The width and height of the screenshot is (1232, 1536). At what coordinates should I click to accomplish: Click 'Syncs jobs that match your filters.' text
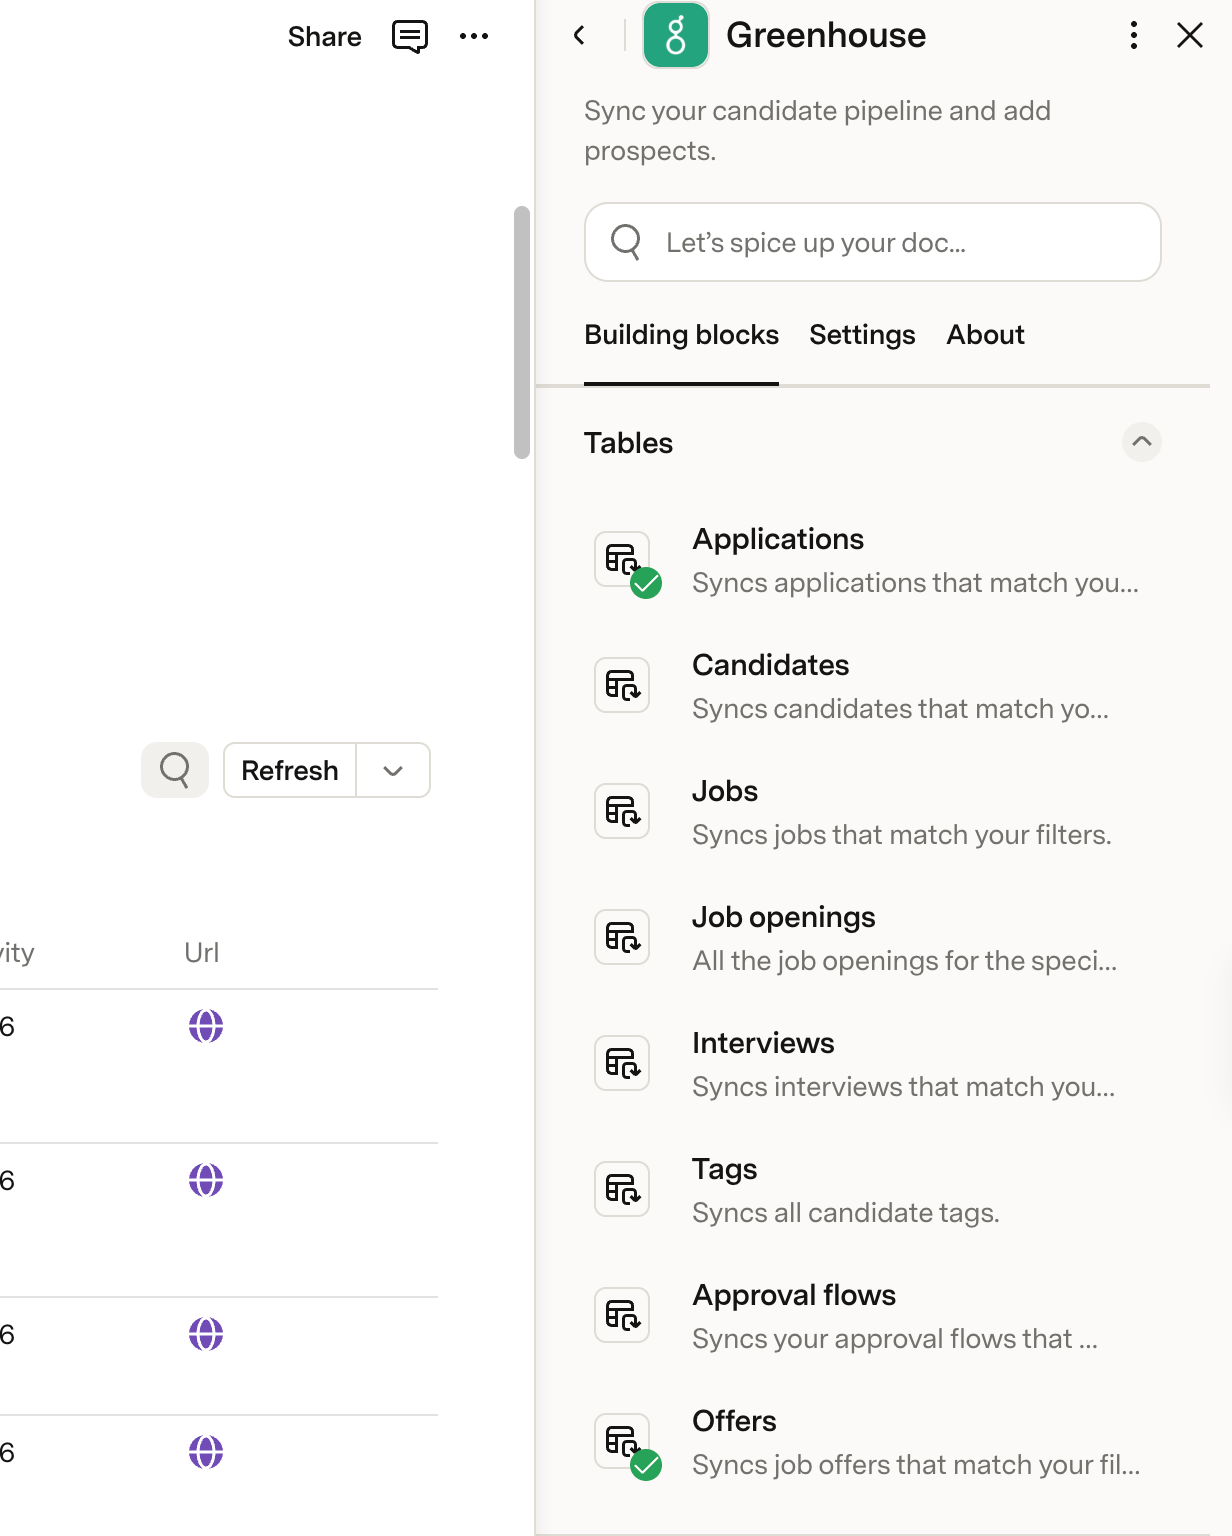[902, 835]
